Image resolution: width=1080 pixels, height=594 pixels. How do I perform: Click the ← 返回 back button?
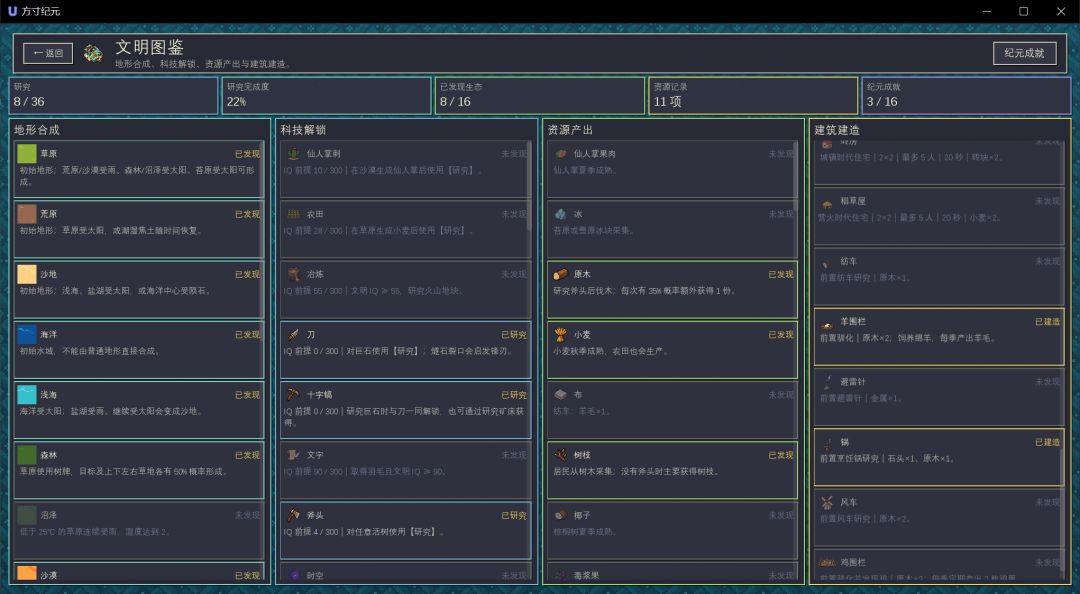[x=48, y=53]
